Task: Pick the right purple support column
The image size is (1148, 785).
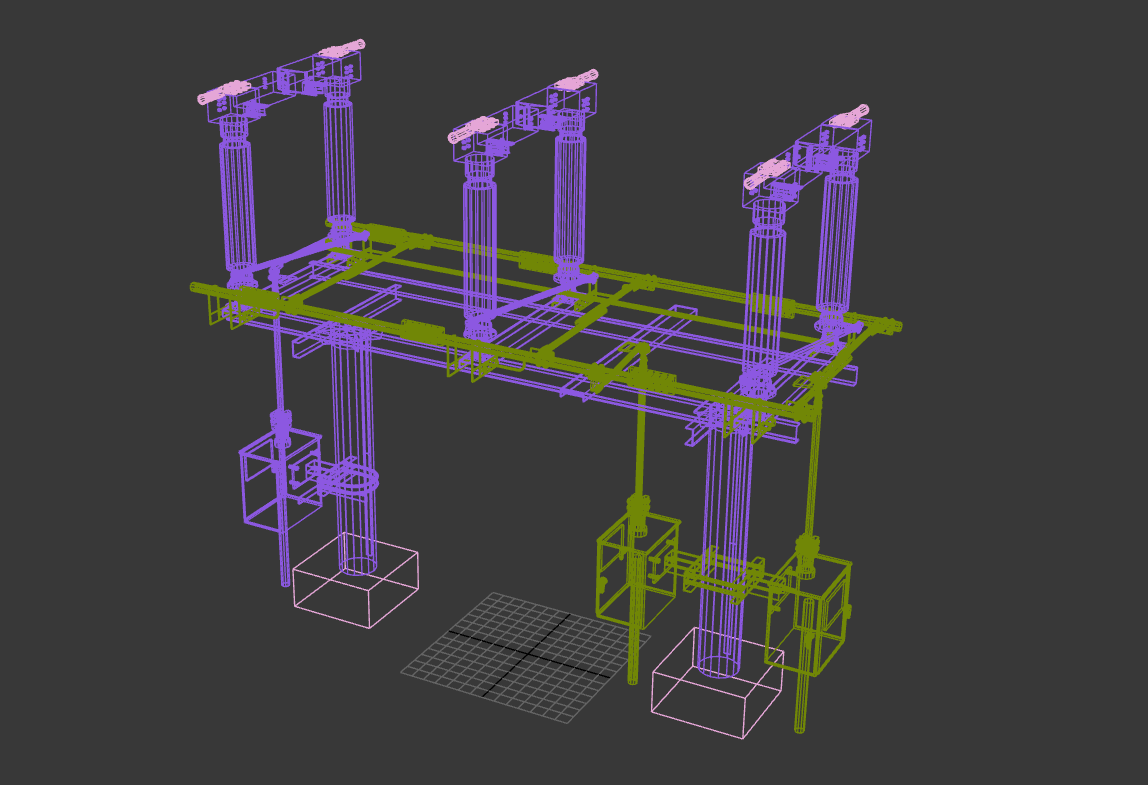Action: coord(725,540)
